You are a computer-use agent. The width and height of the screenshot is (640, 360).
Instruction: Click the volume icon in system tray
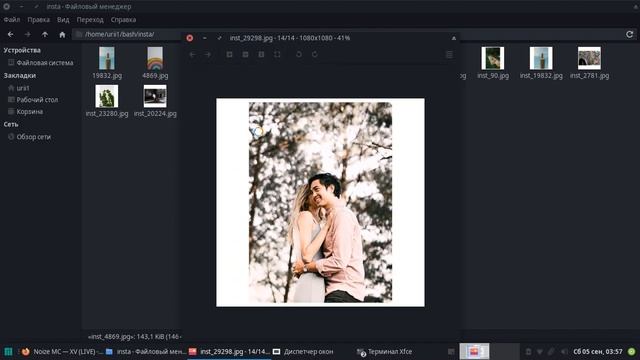564,351
